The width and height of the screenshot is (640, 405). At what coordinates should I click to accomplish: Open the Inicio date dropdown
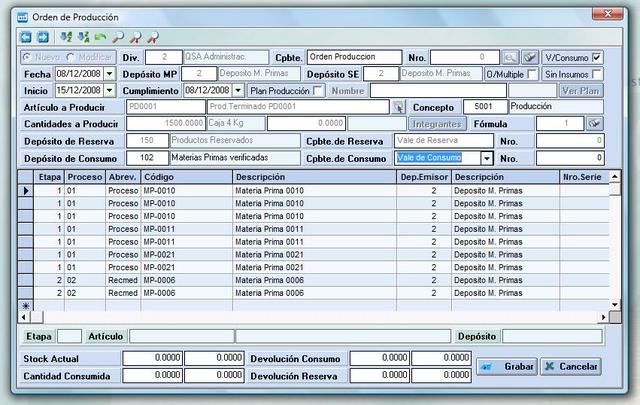[x=110, y=90]
